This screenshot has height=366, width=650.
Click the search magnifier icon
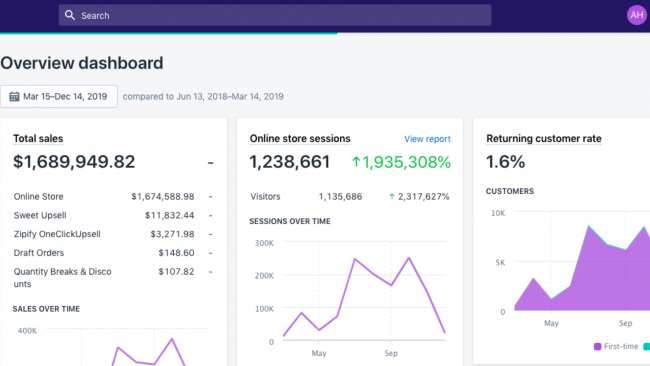[x=70, y=15]
